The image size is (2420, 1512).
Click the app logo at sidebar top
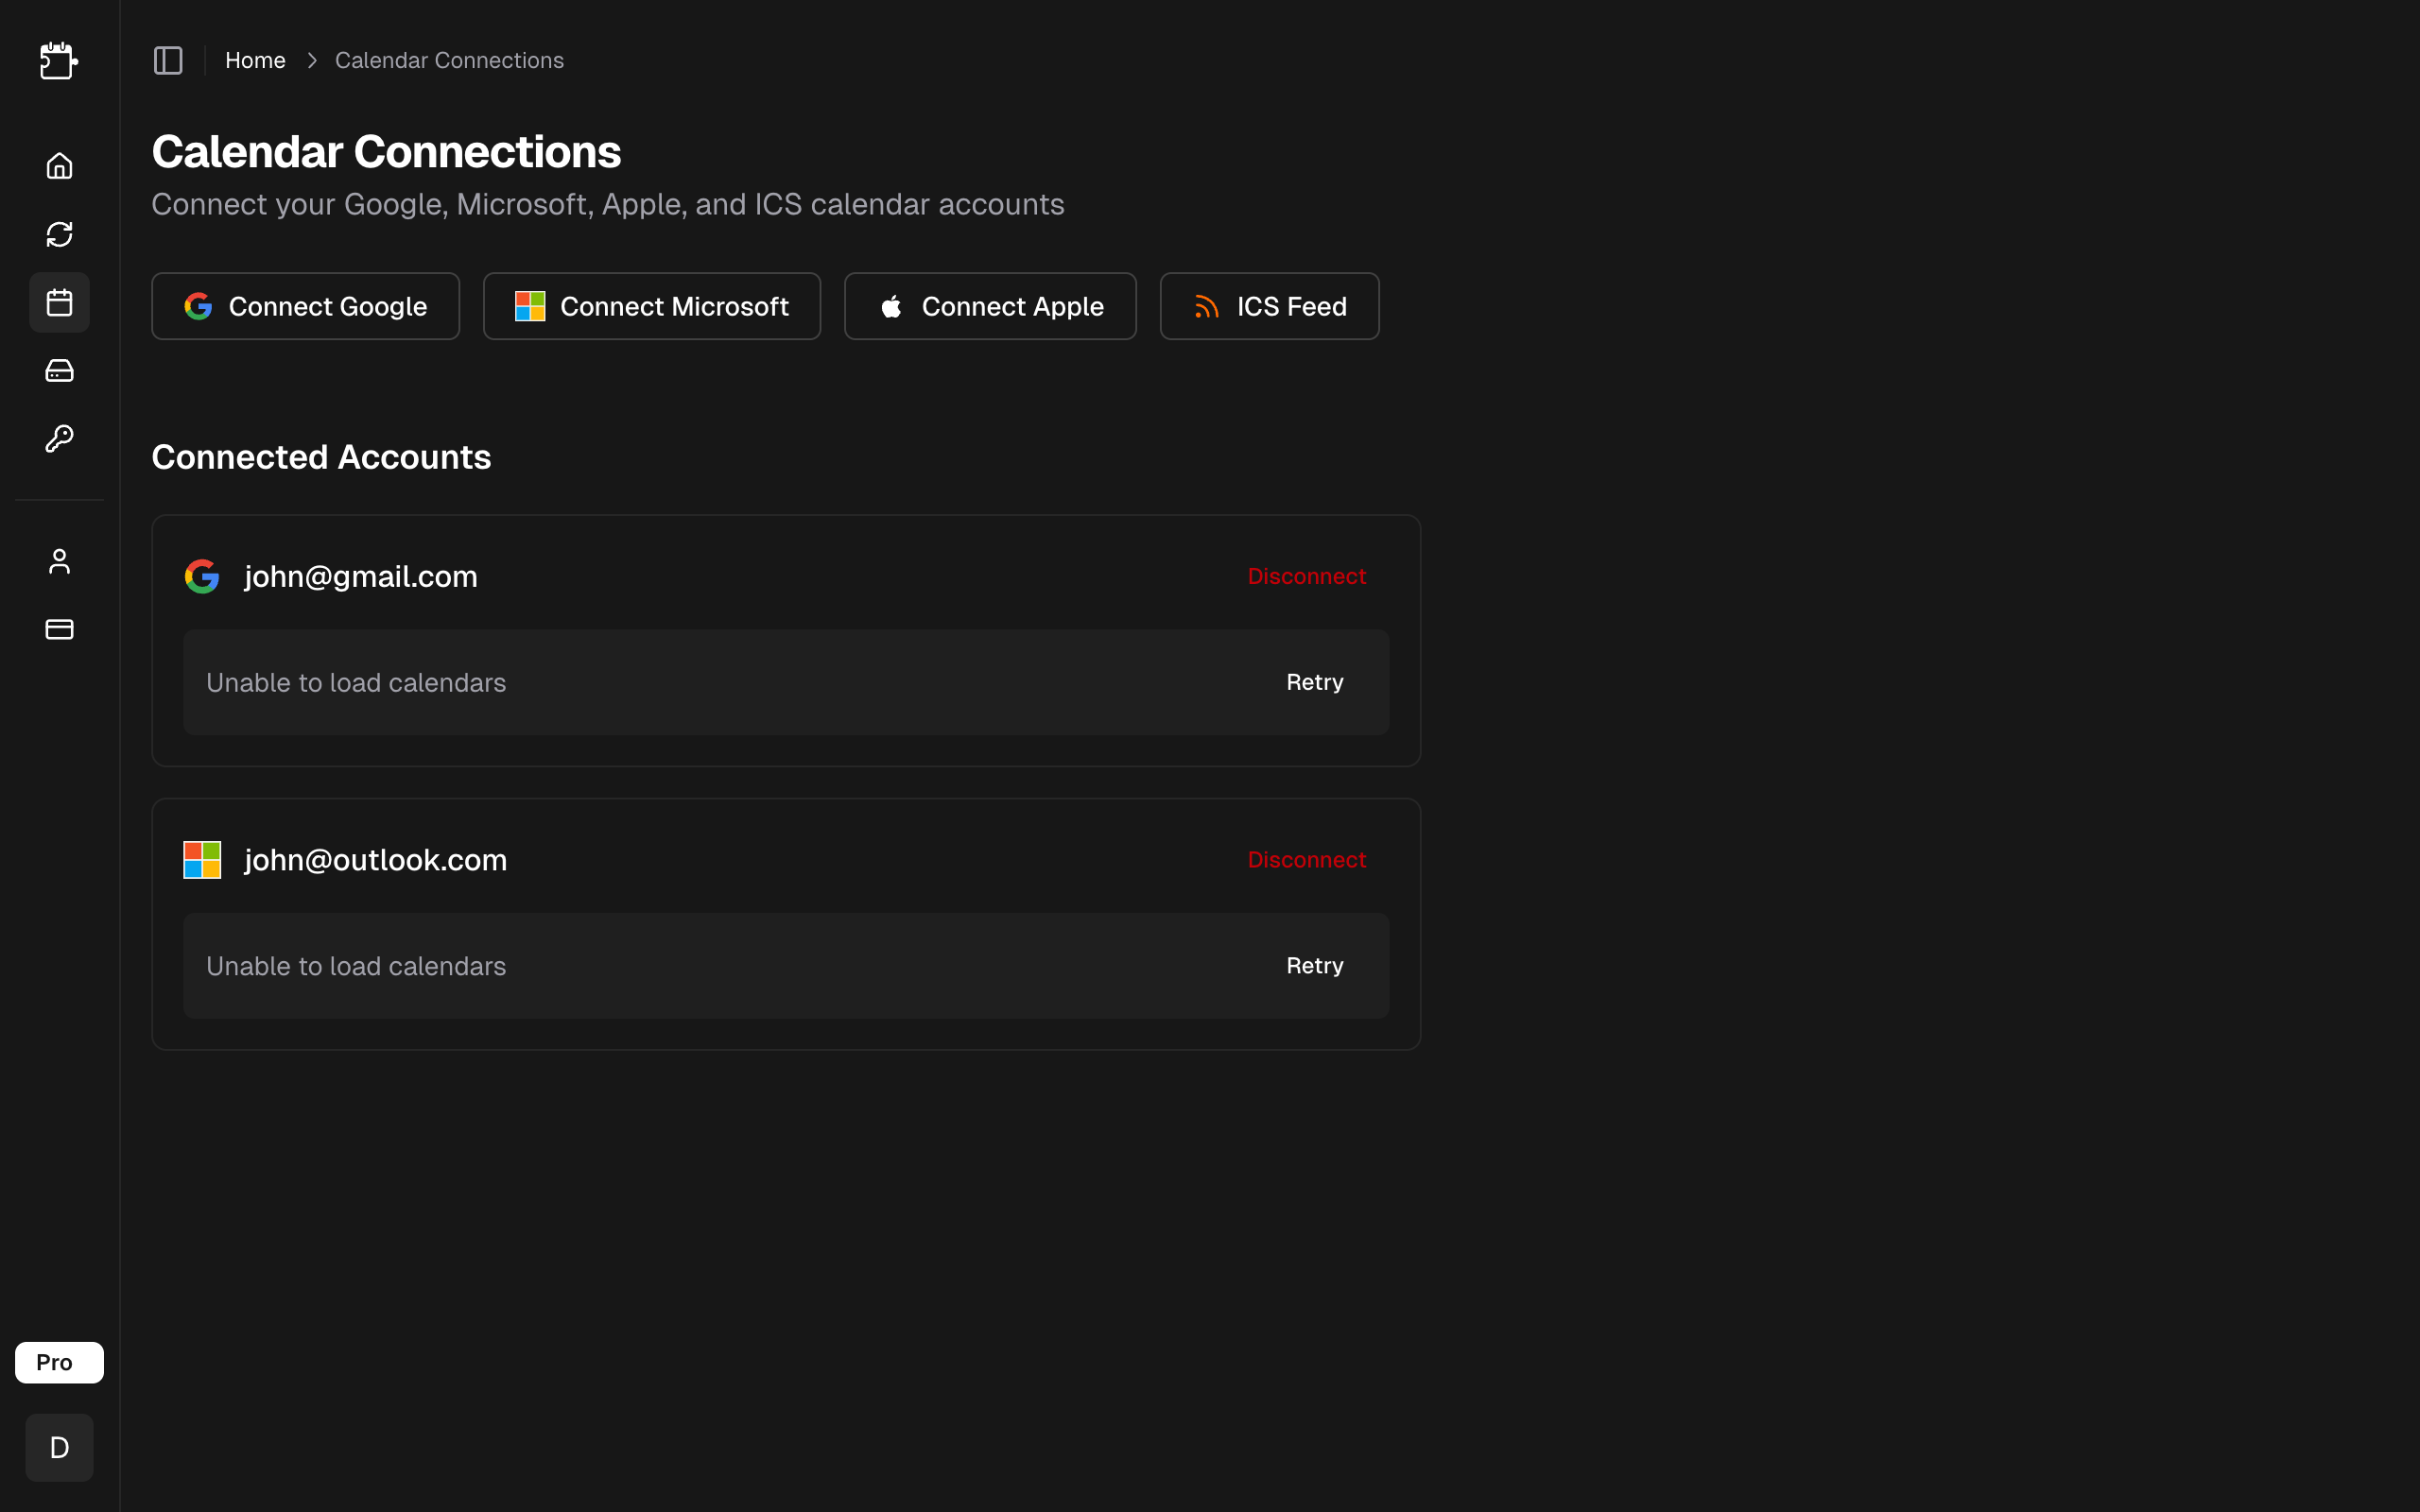tap(59, 61)
